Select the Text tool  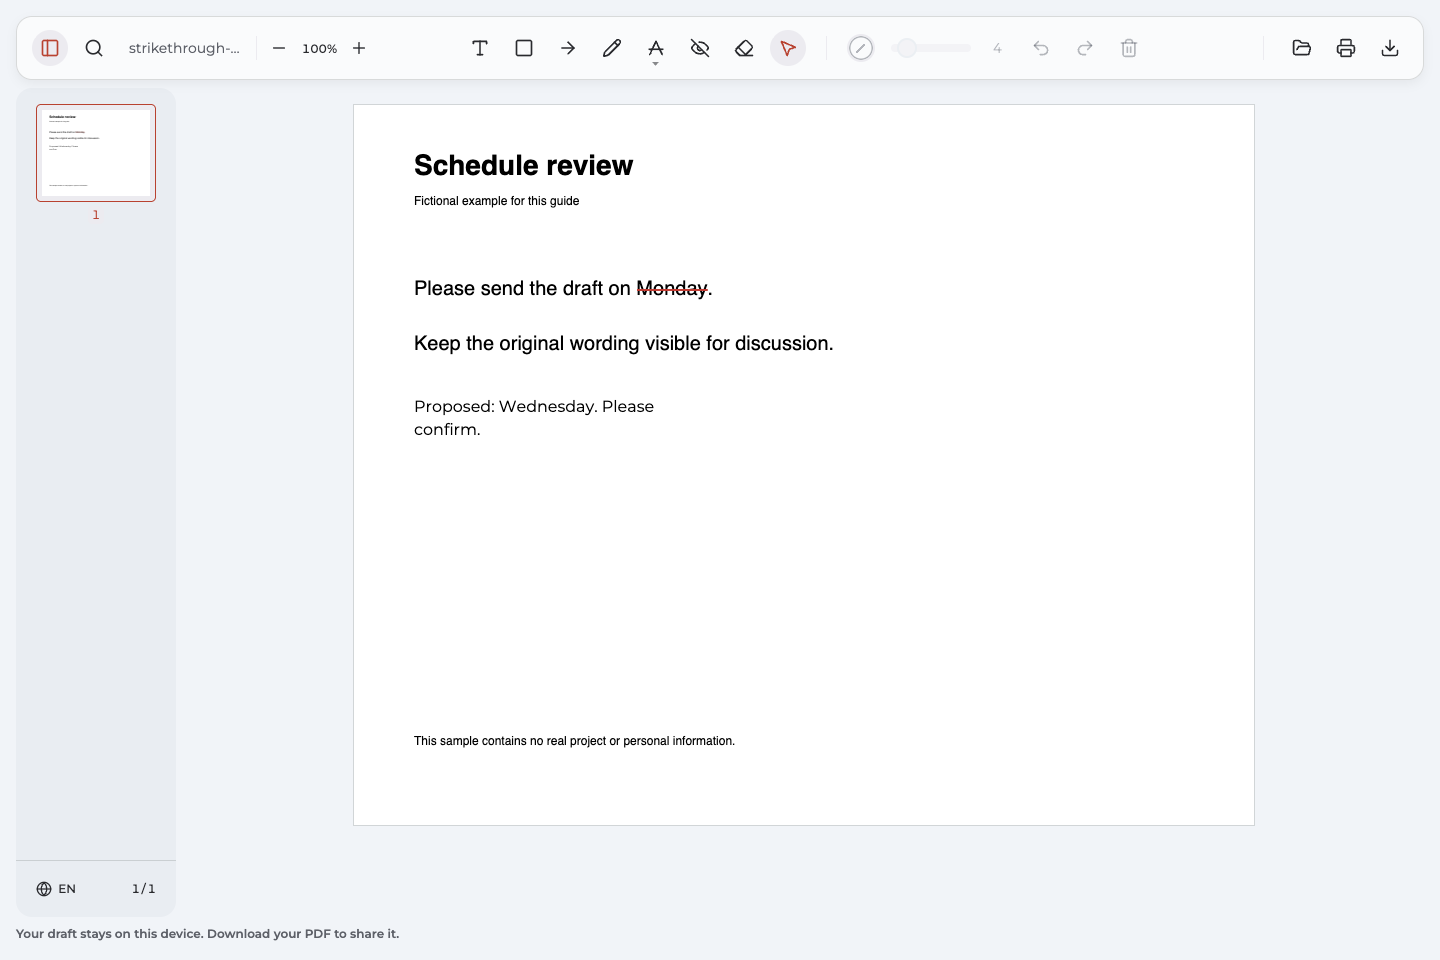(480, 48)
